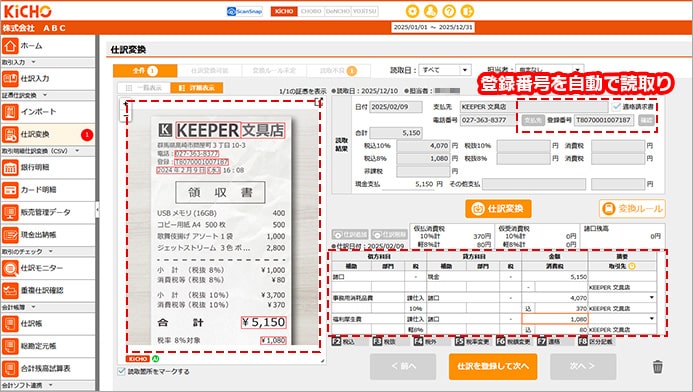Image resolution: width=693 pixels, height=392 pixels.
Task: Select the KICHO product tab in header
Action: 284,11
